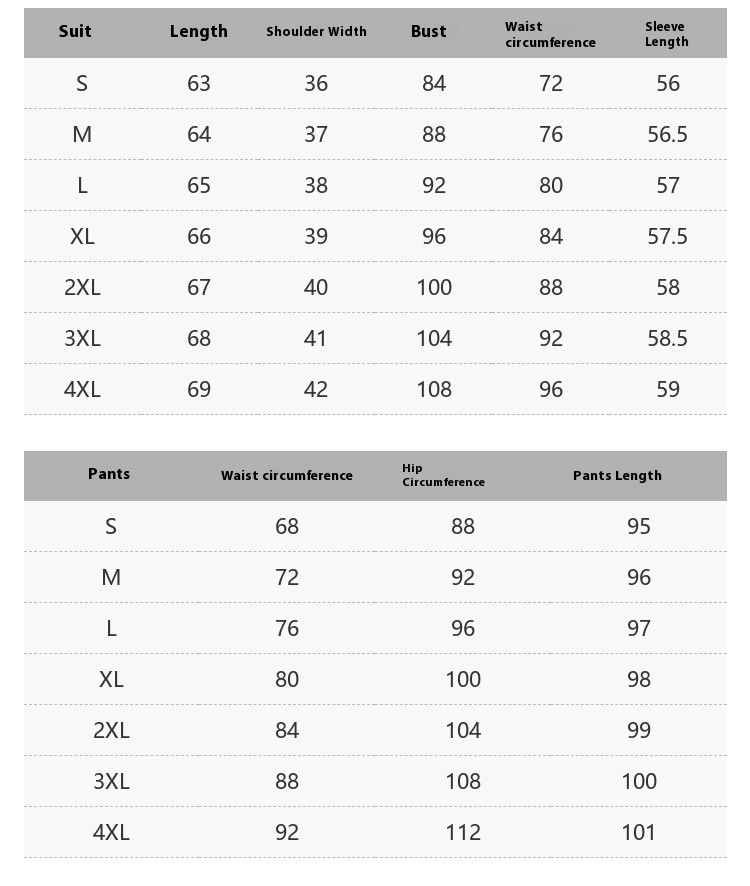This screenshot has height=886, width=750.
Task: Click hip circumference value 112
Action: [x=463, y=832]
